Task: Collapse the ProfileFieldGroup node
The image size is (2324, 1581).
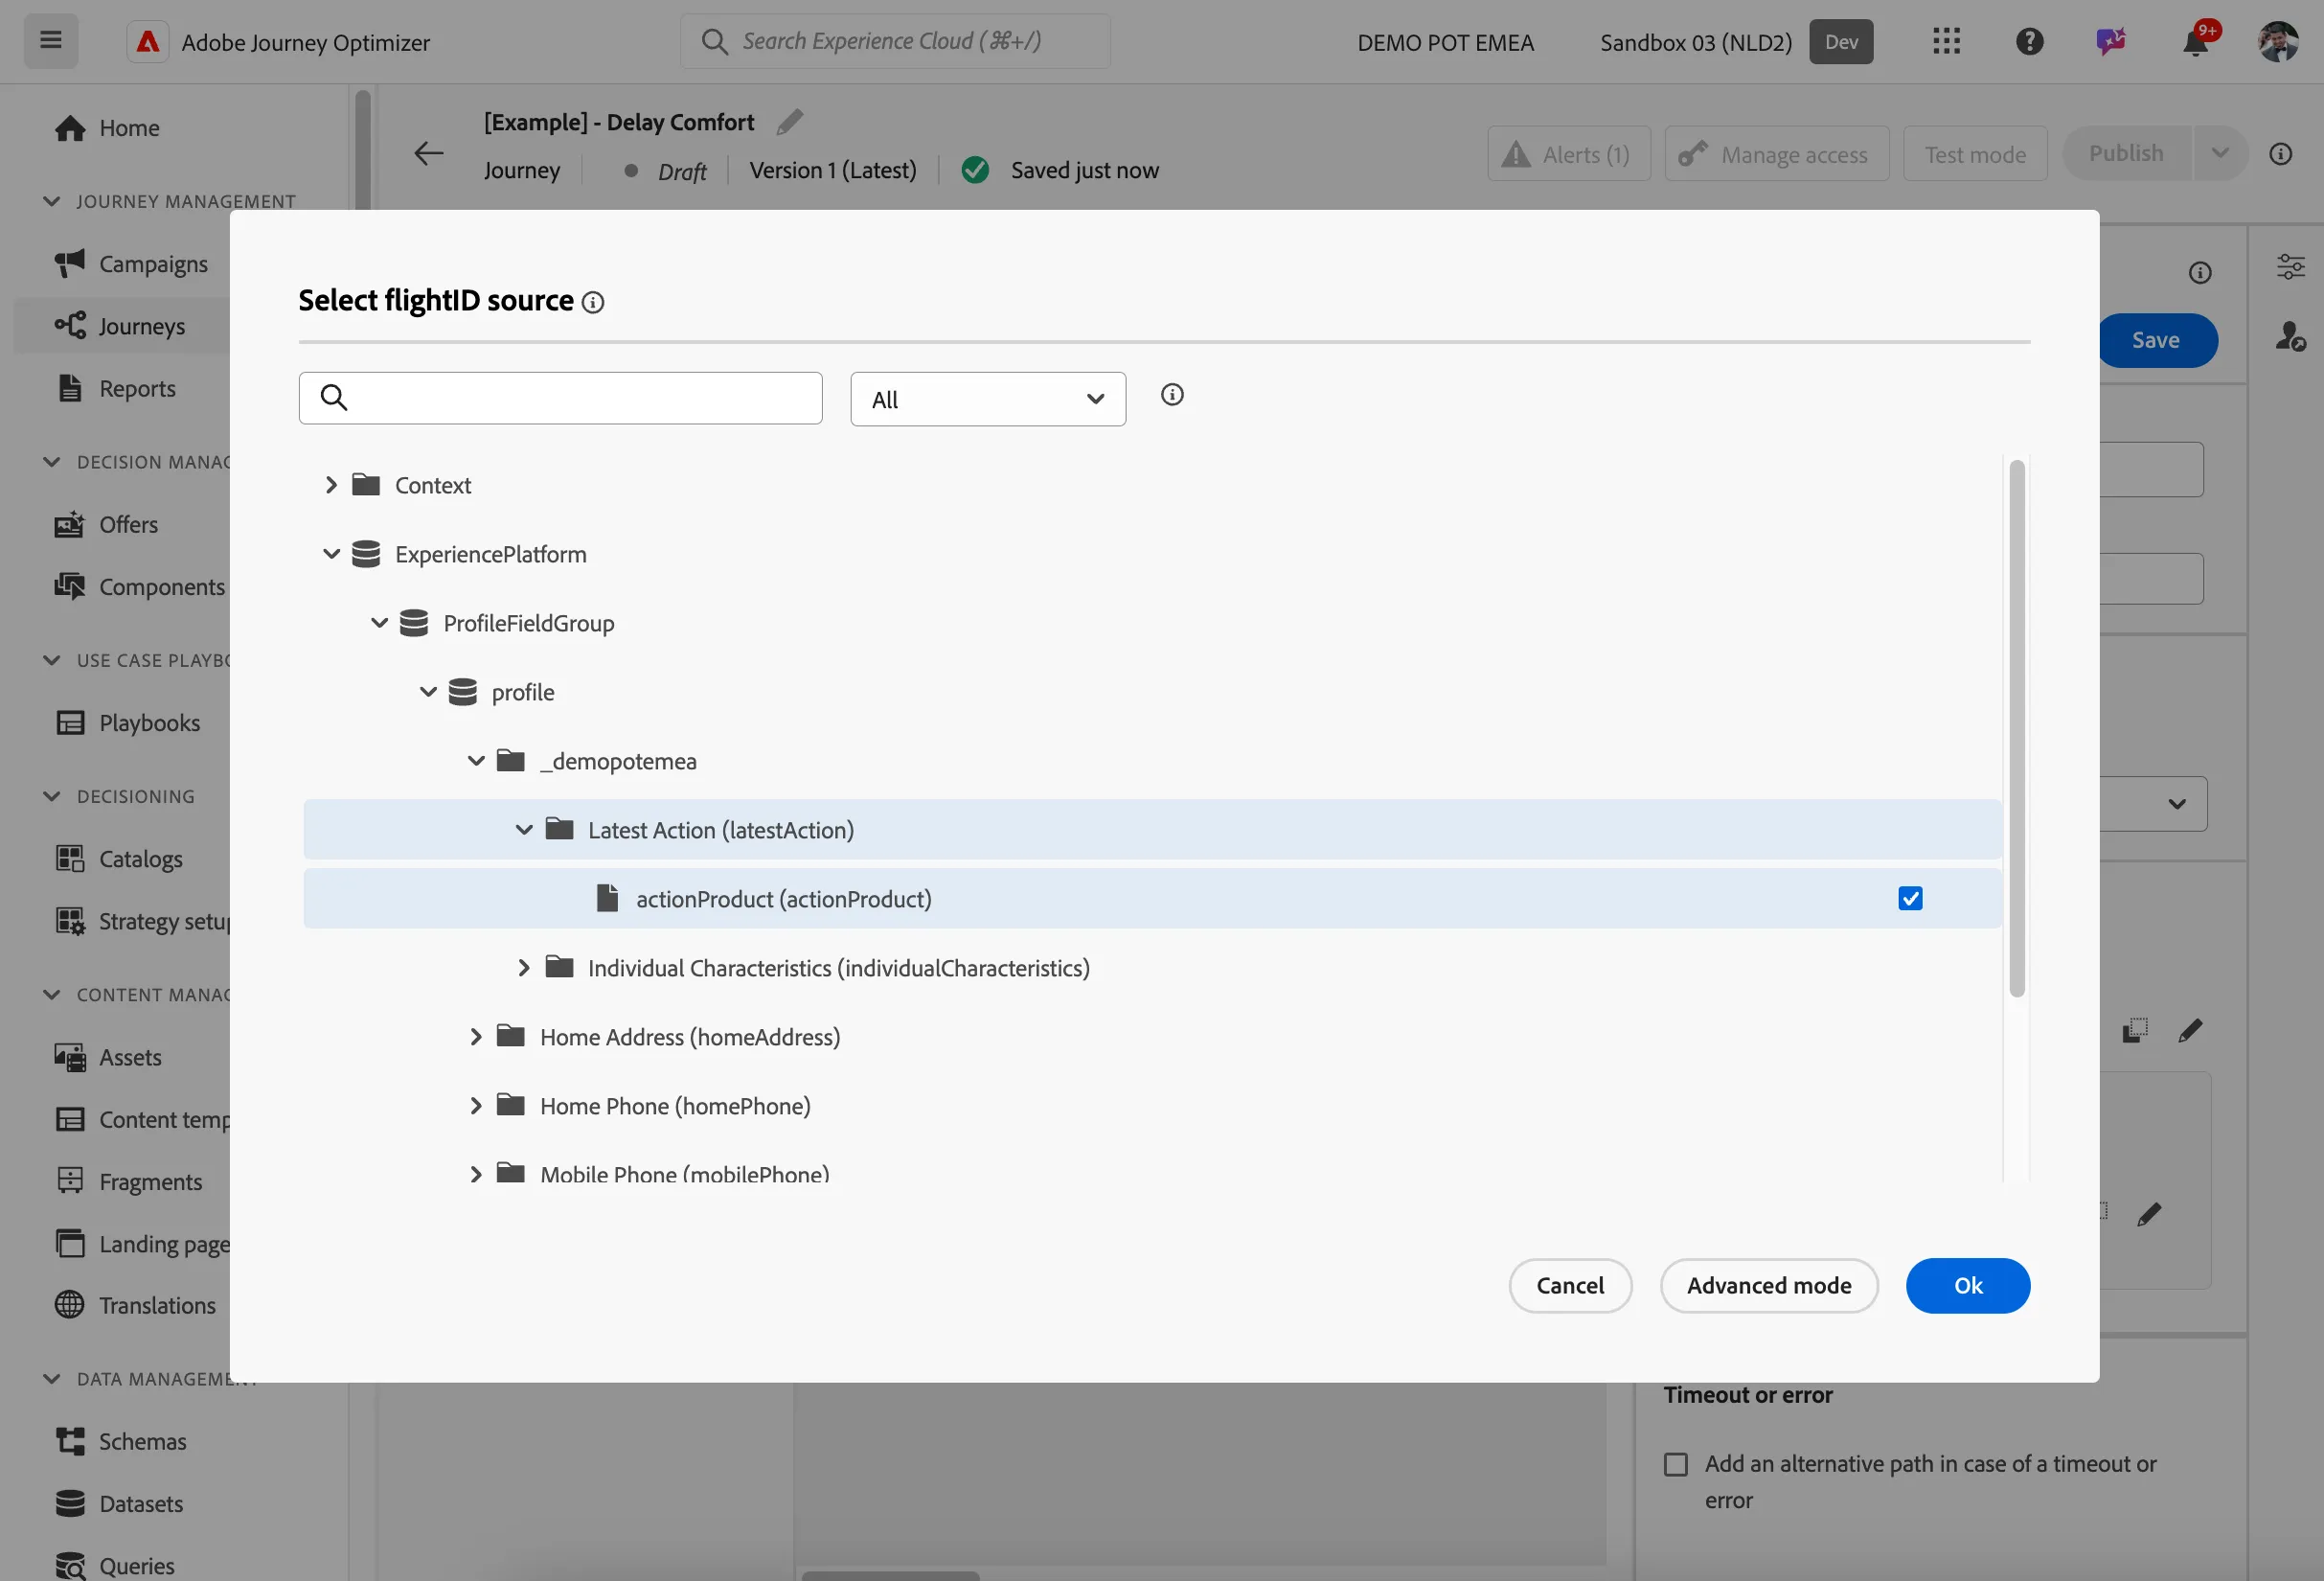Action: click(379, 623)
